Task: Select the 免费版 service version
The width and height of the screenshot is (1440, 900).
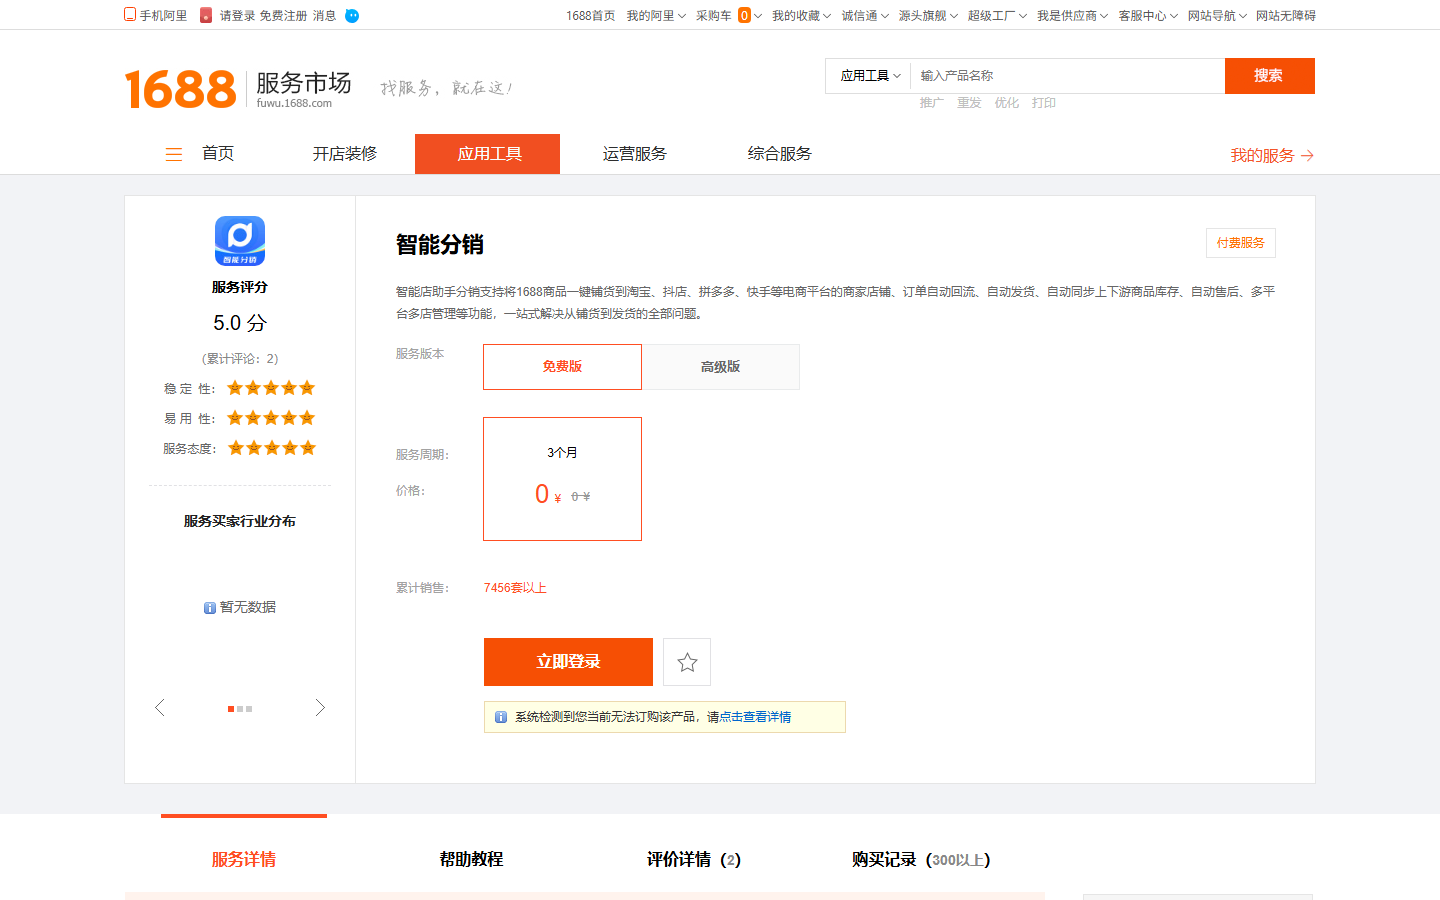Action: (562, 367)
